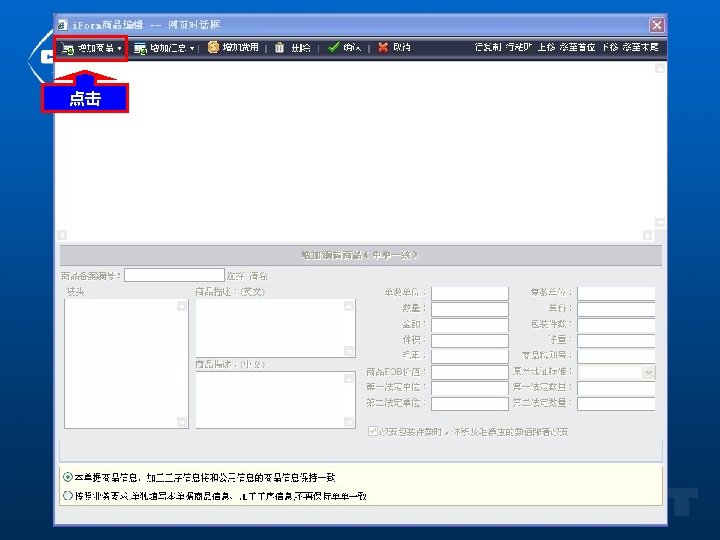This screenshot has width=720, height=540.
Task: Click up arrow in 商品描述(英文) scrollbar
Action: pos(349,306)
